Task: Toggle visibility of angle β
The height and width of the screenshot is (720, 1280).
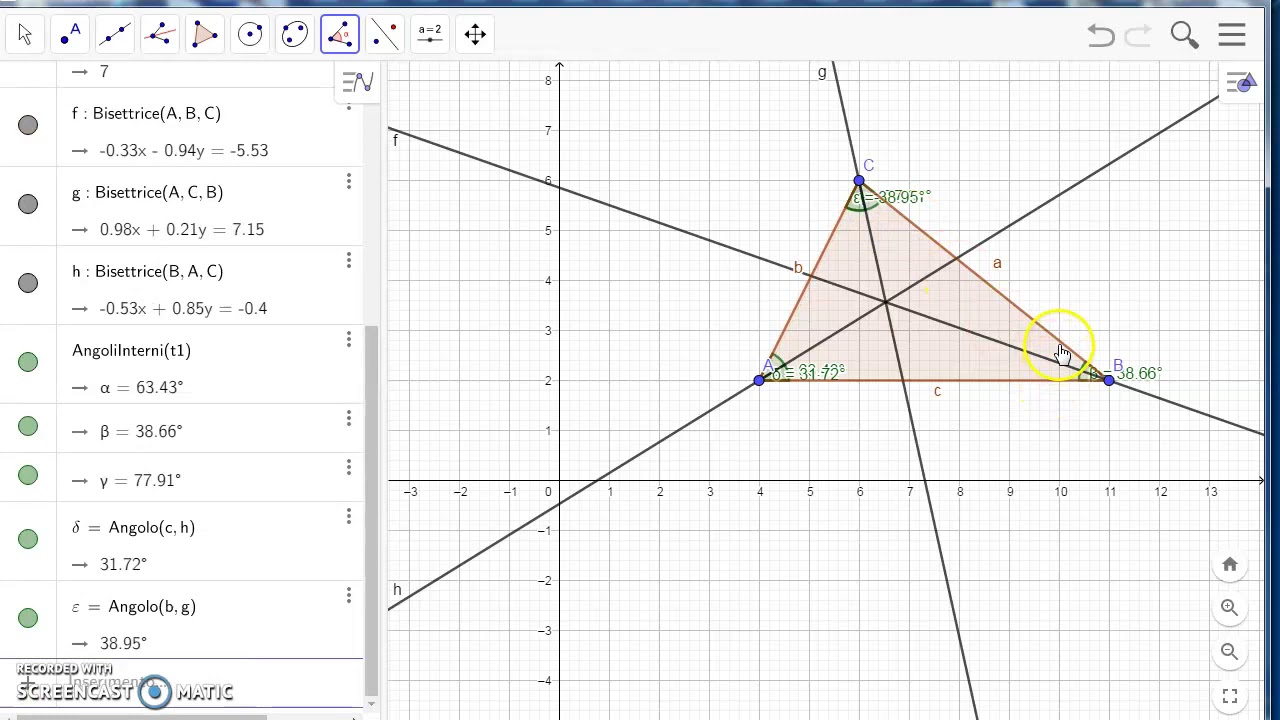Action: pyautogui.click(x=28, y=426)
